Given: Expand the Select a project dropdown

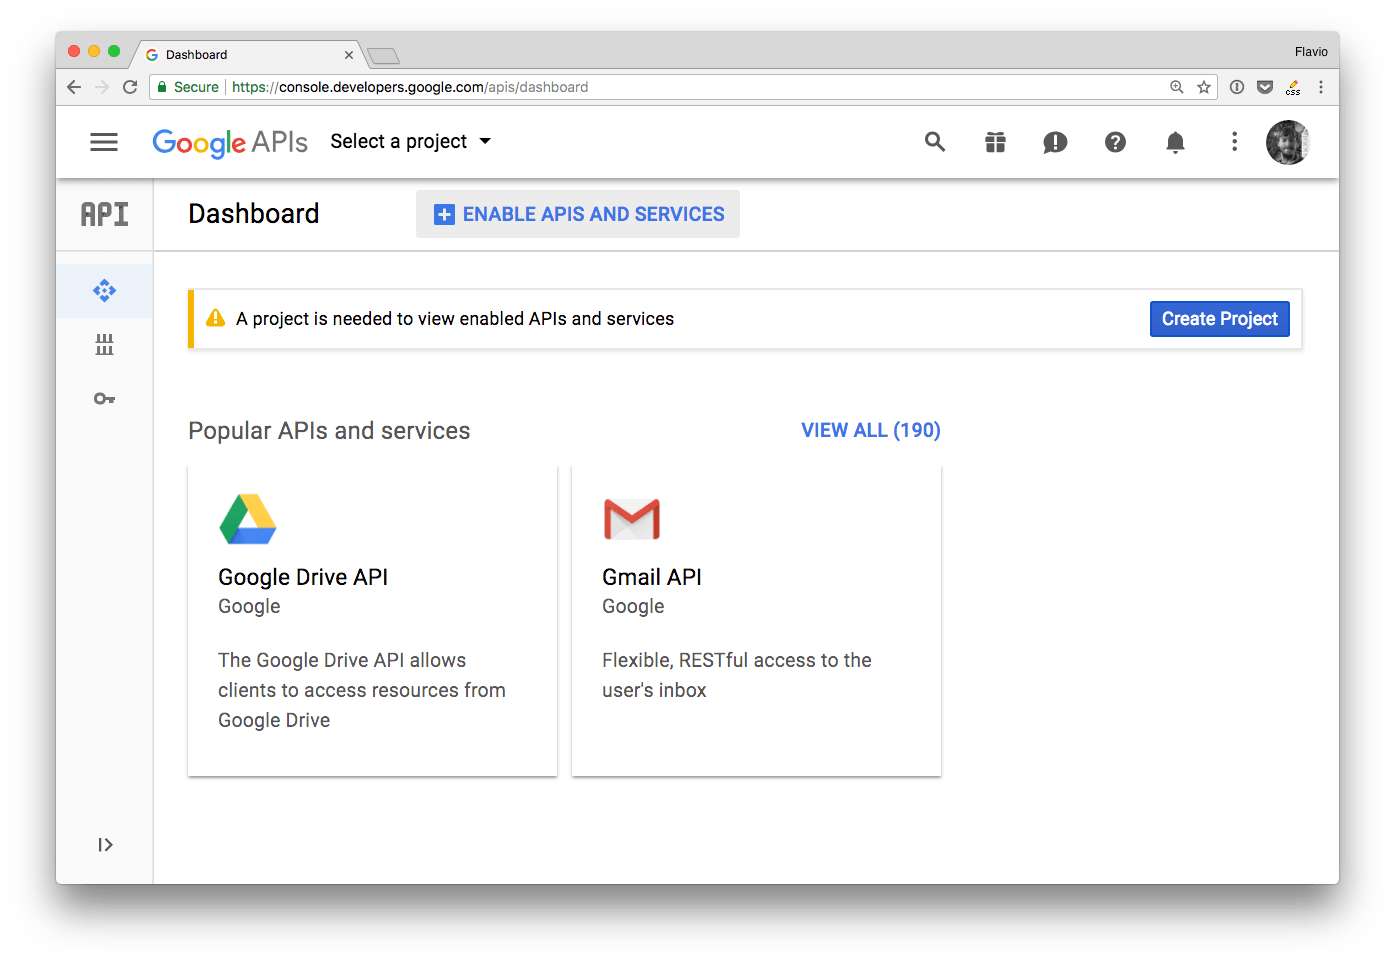Looking at the screenshot, I should click(410, 142).
